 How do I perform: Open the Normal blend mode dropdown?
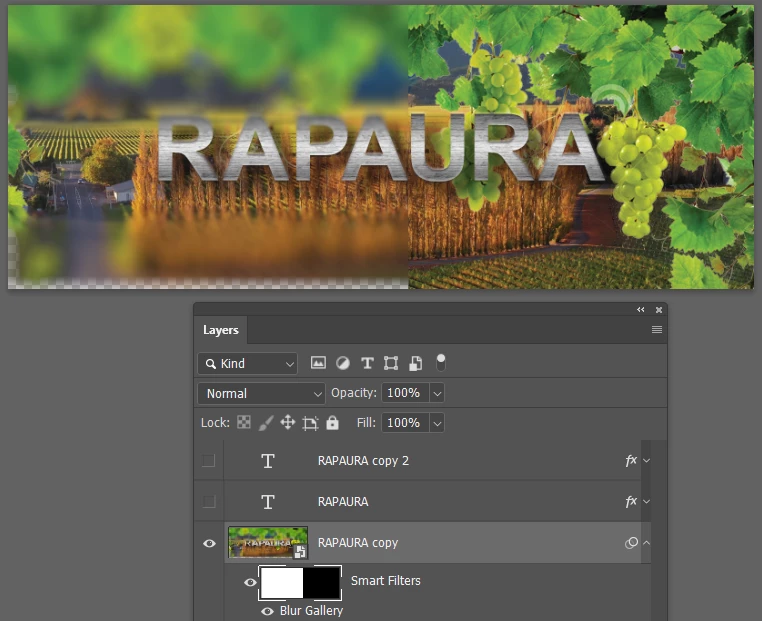[x=261, y=393]
